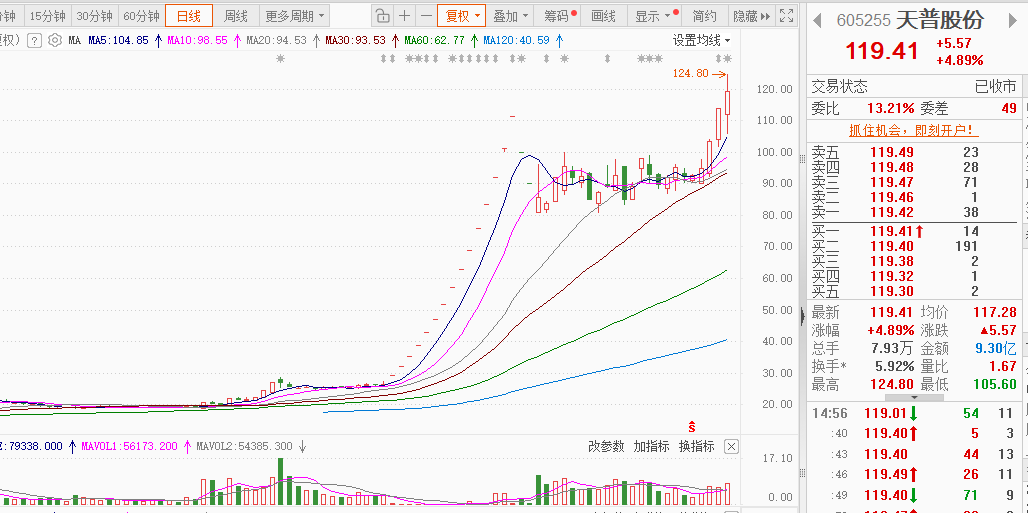Click the 隐藏 hide panel button

point(751,16)
